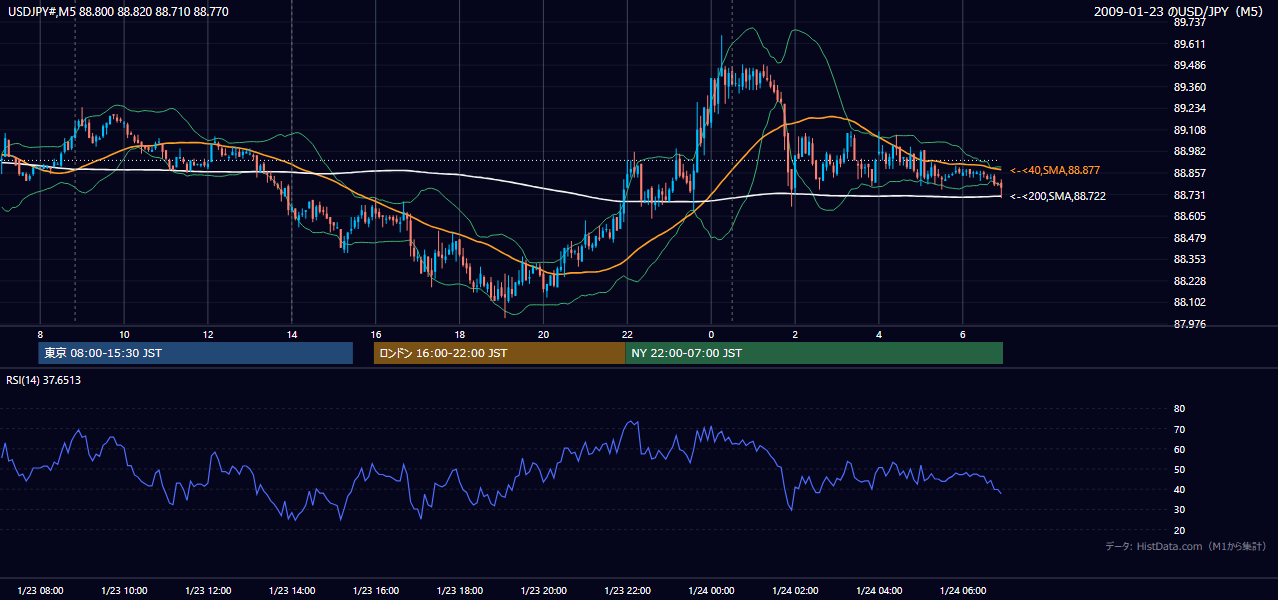Click the RSI axis value 70
The image size is (1278, 600).
tap(1179, 429)
